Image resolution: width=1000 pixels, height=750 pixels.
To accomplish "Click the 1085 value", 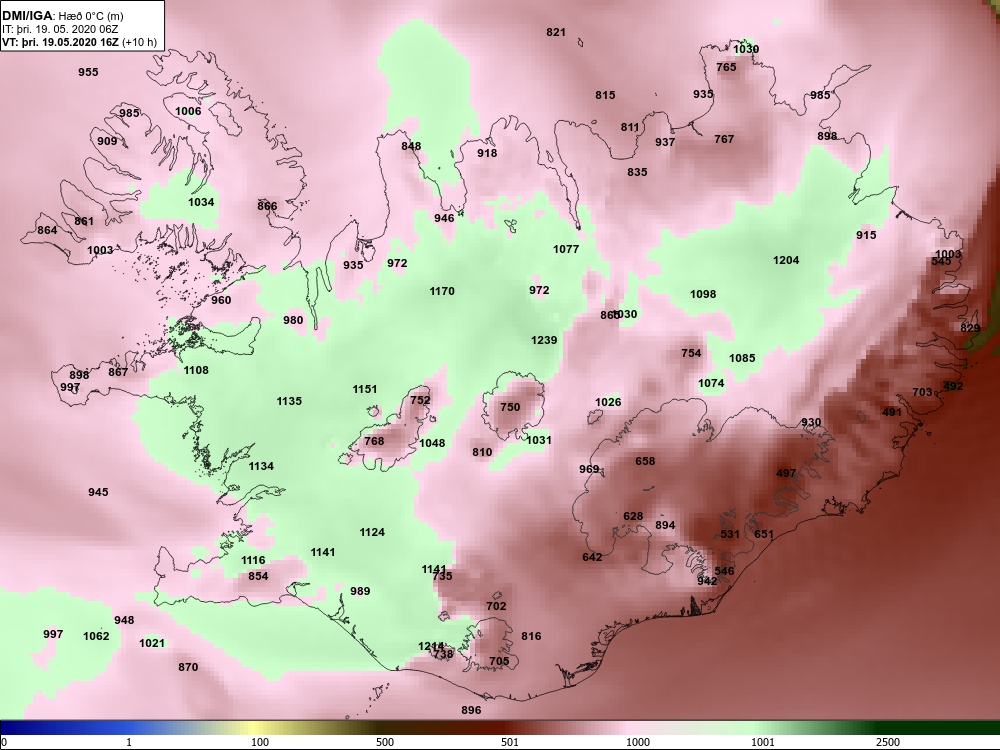I will [742, 358].
